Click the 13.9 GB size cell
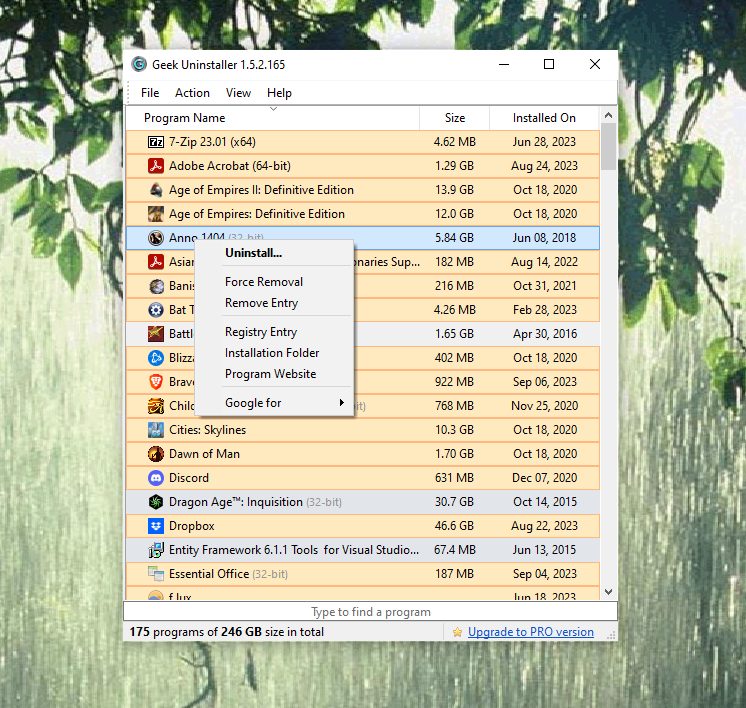Viewport: 746px width, 708px height. [x=454, y=190]
